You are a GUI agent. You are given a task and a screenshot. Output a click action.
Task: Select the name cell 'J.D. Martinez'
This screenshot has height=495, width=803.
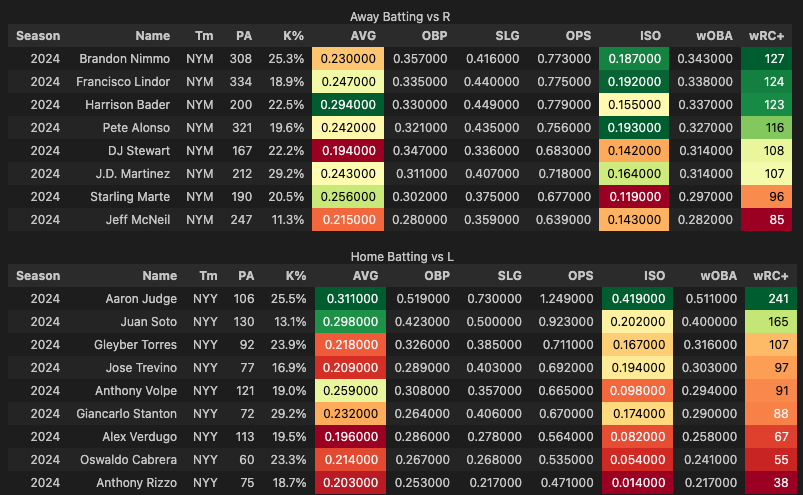point(133,174)
